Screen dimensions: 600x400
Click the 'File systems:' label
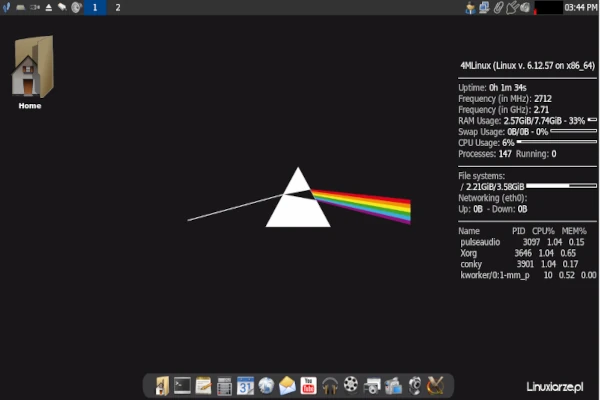click(x=481, y=176)
